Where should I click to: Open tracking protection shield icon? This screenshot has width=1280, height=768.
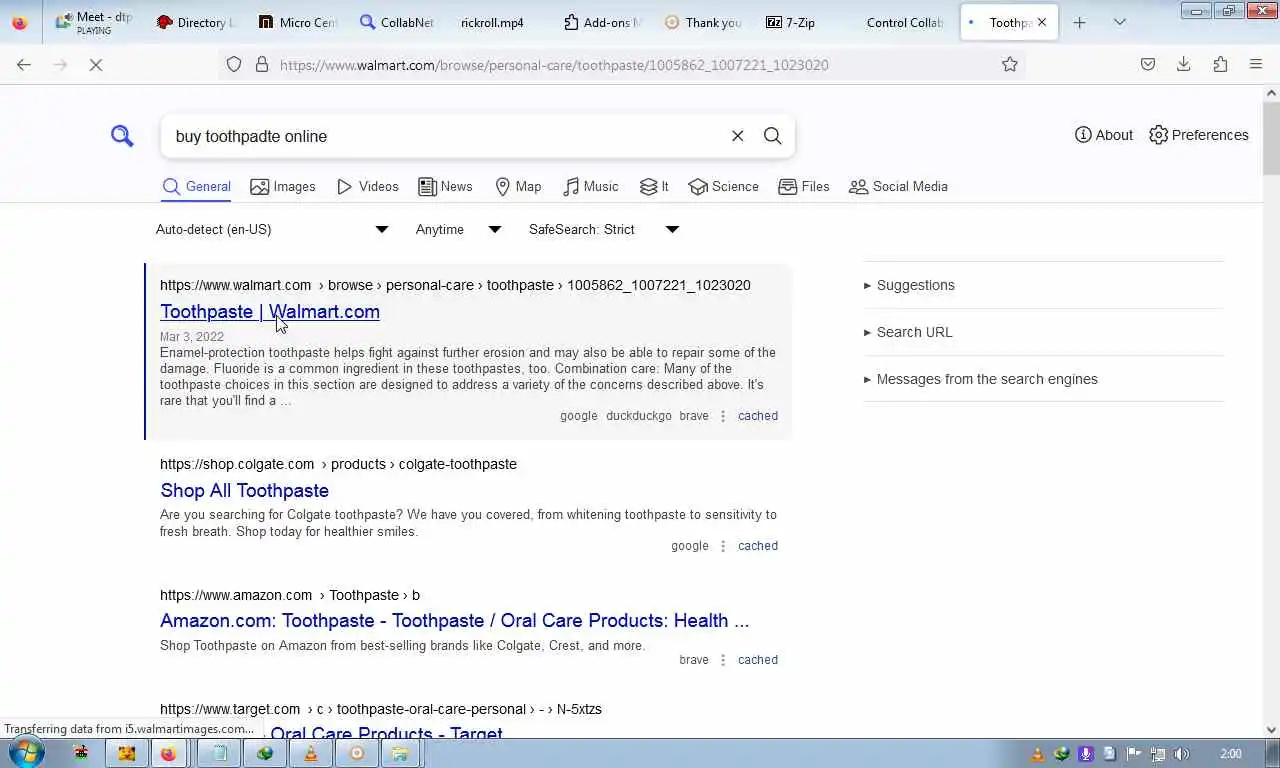click(234, 65)
